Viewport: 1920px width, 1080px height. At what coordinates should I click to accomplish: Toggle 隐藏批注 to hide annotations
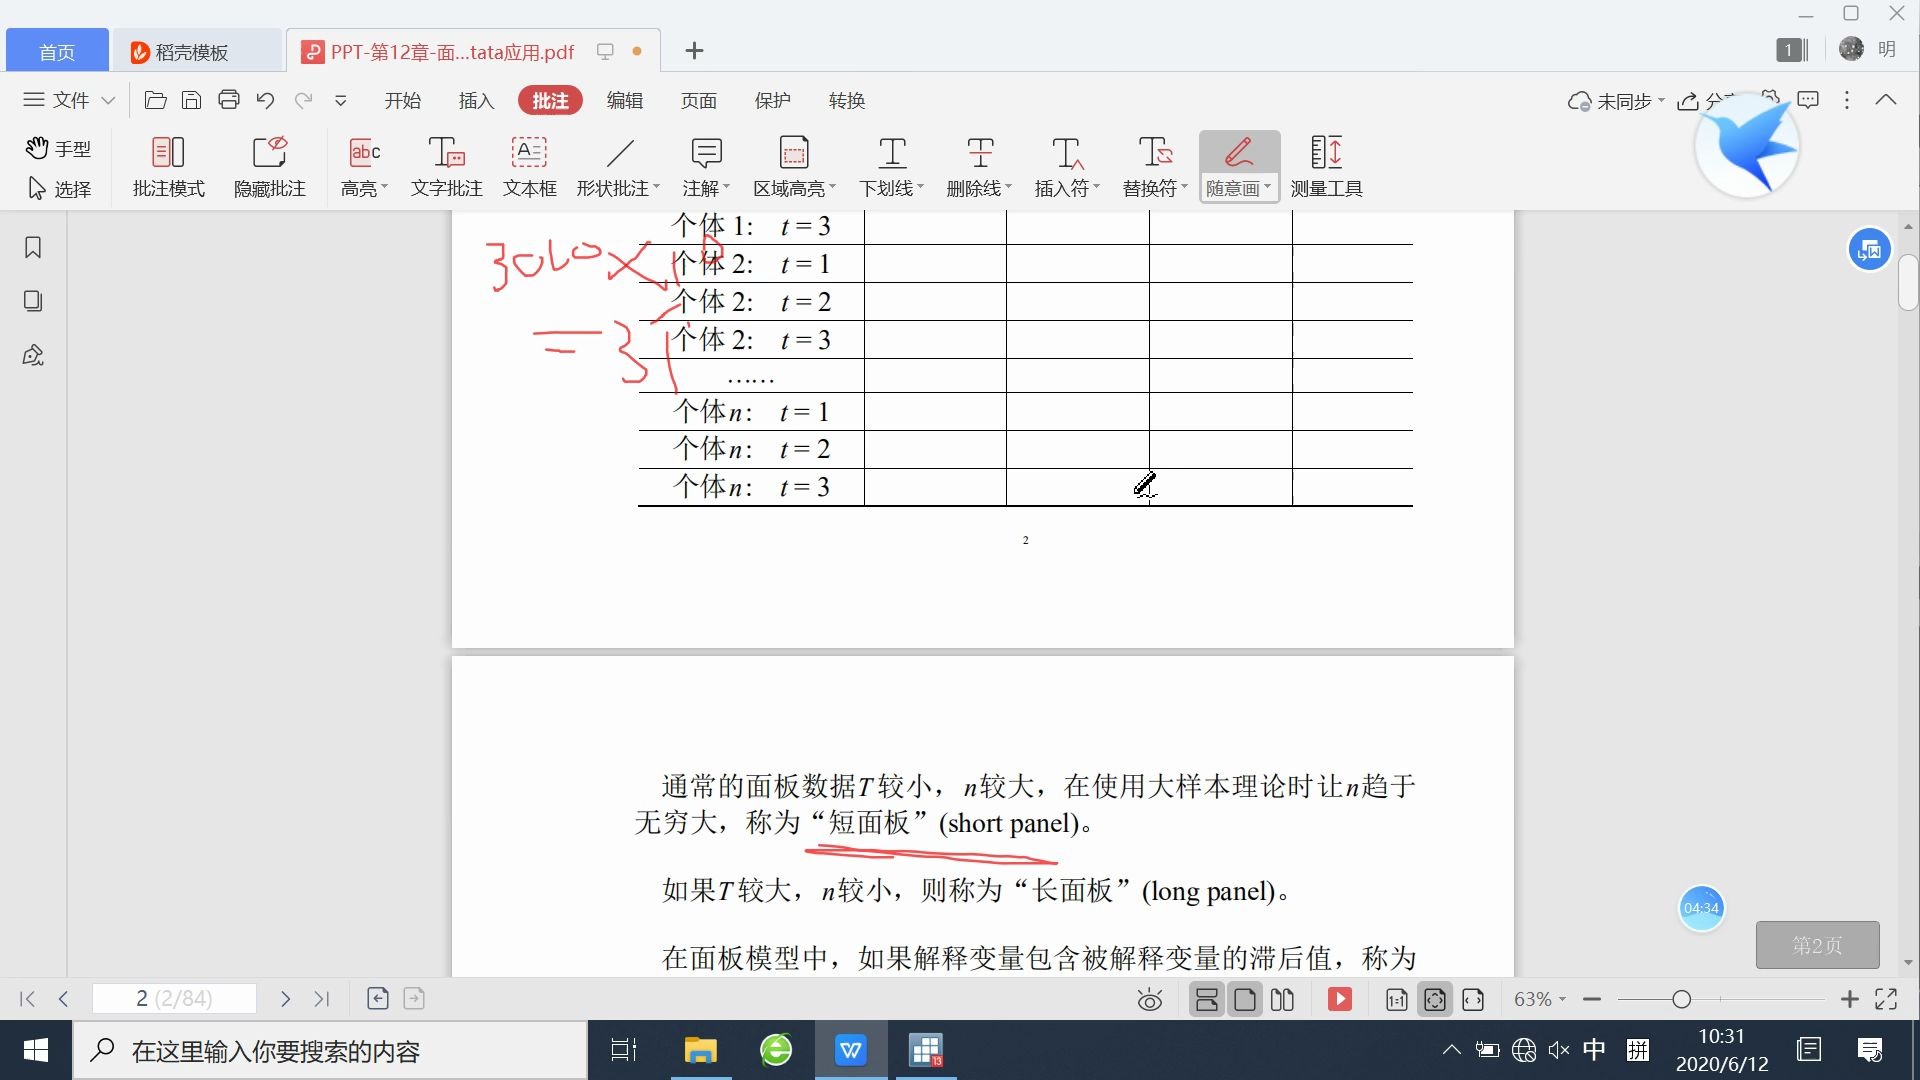click(268, 165)
